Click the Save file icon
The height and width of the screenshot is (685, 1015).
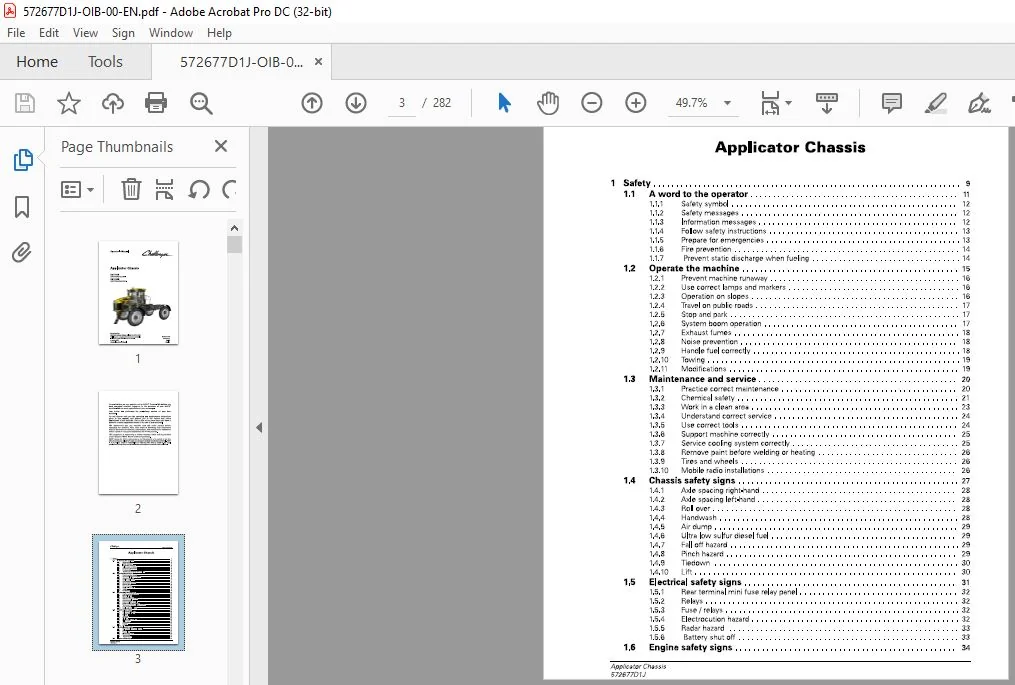point(25,103)
